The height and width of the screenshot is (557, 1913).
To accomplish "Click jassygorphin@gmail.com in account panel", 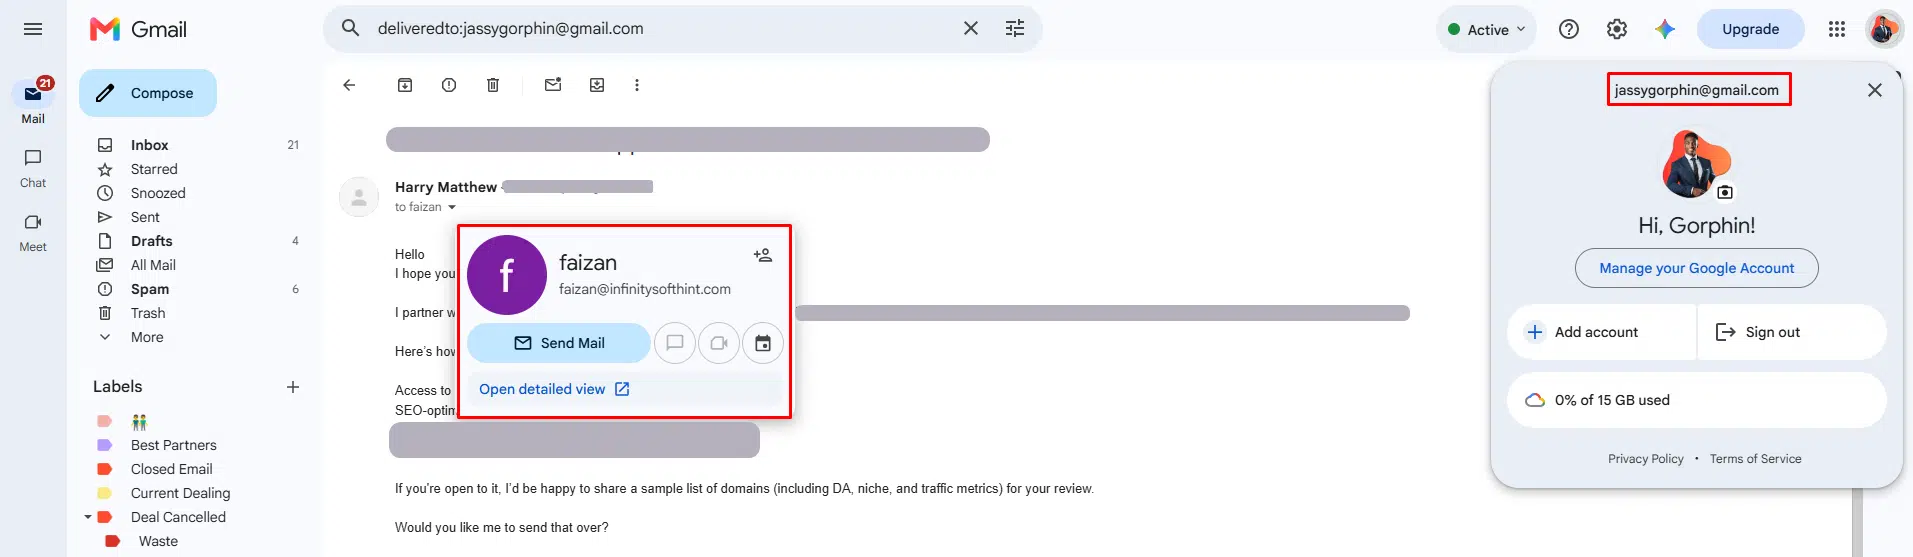I will (x=1697, y=90).
